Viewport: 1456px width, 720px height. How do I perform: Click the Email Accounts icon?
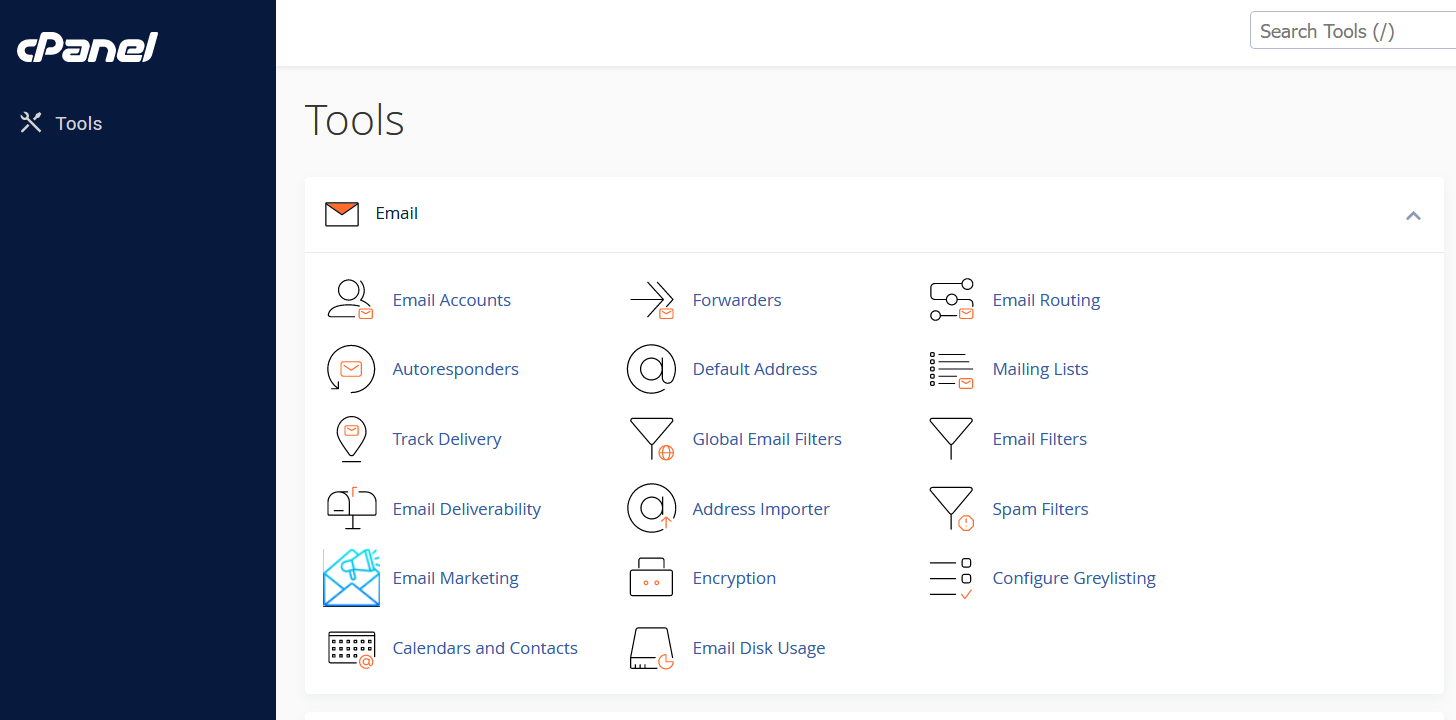[351, 300]
